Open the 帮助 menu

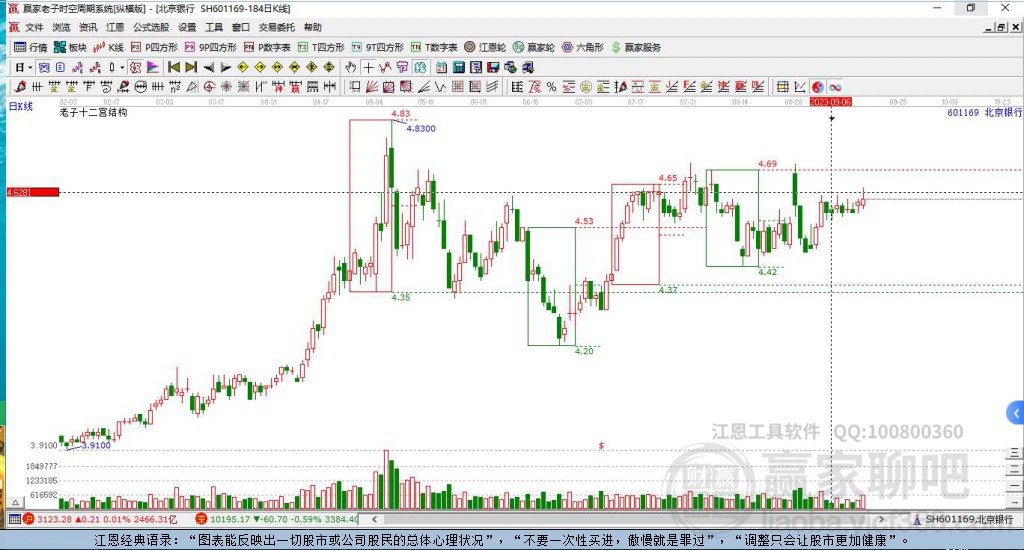point(313,27)
